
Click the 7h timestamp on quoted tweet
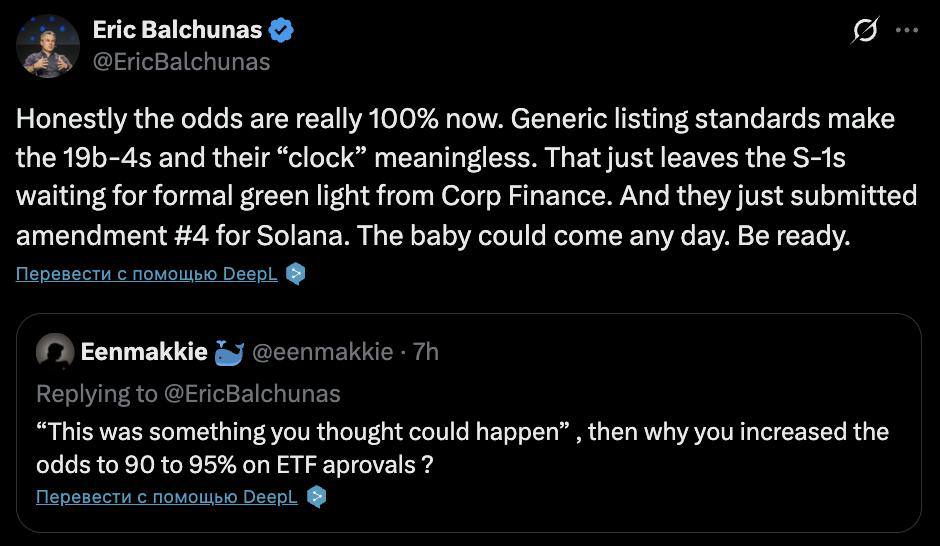click(x=426, y=352)
